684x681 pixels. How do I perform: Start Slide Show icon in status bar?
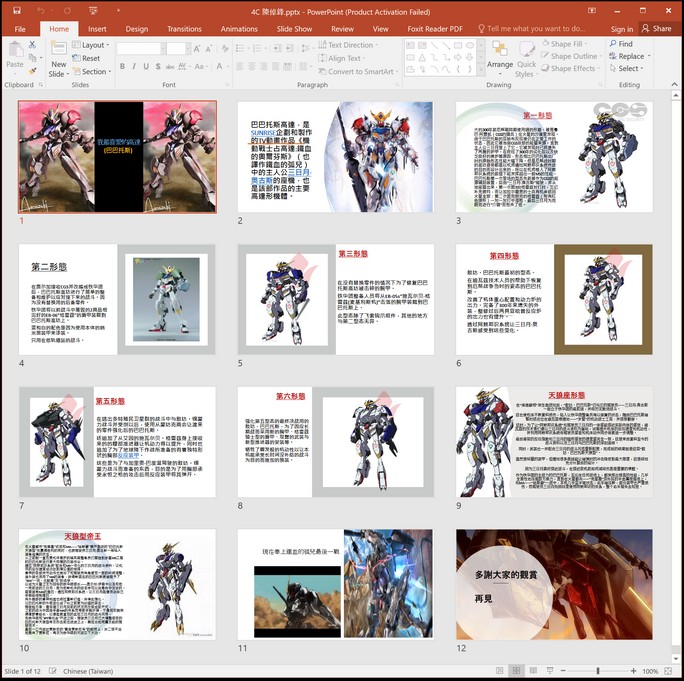pyautogui.click(x=550, y=671)
